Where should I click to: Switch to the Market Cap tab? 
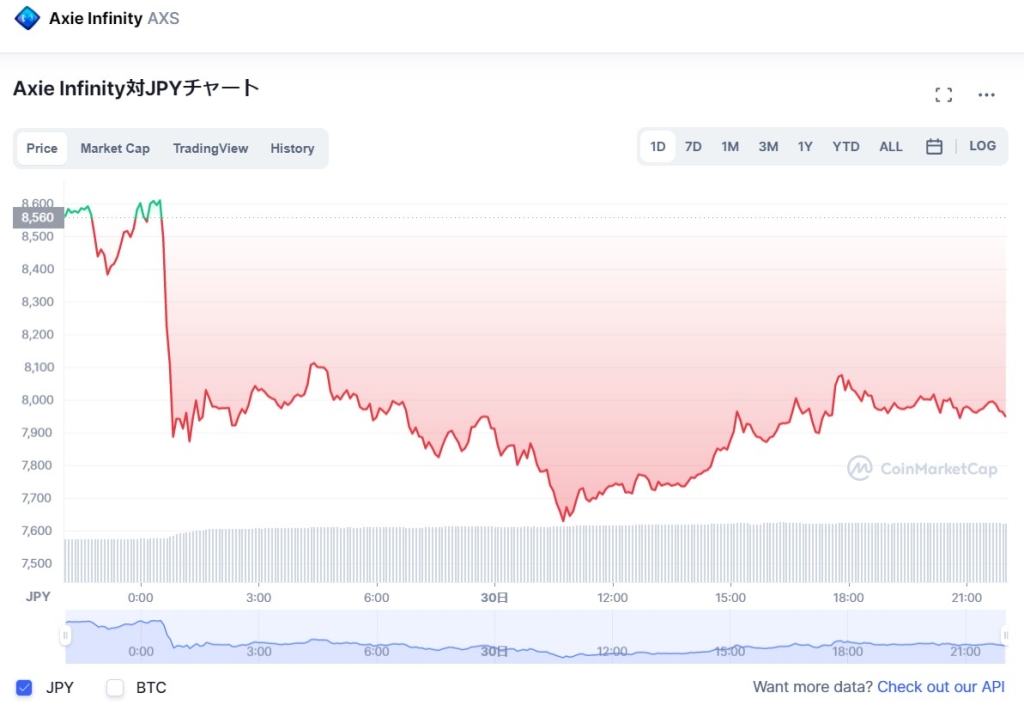coord(115,148)
